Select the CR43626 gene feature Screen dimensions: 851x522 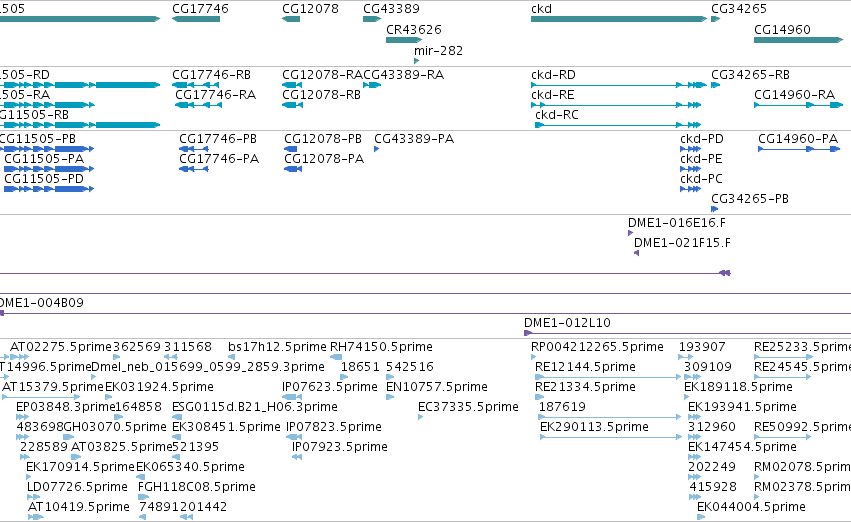point(404,40)
